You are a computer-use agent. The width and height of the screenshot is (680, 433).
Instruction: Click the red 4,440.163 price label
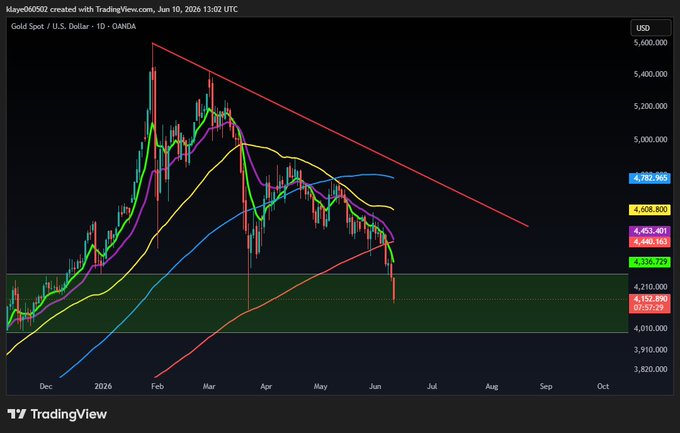[650, 241]
